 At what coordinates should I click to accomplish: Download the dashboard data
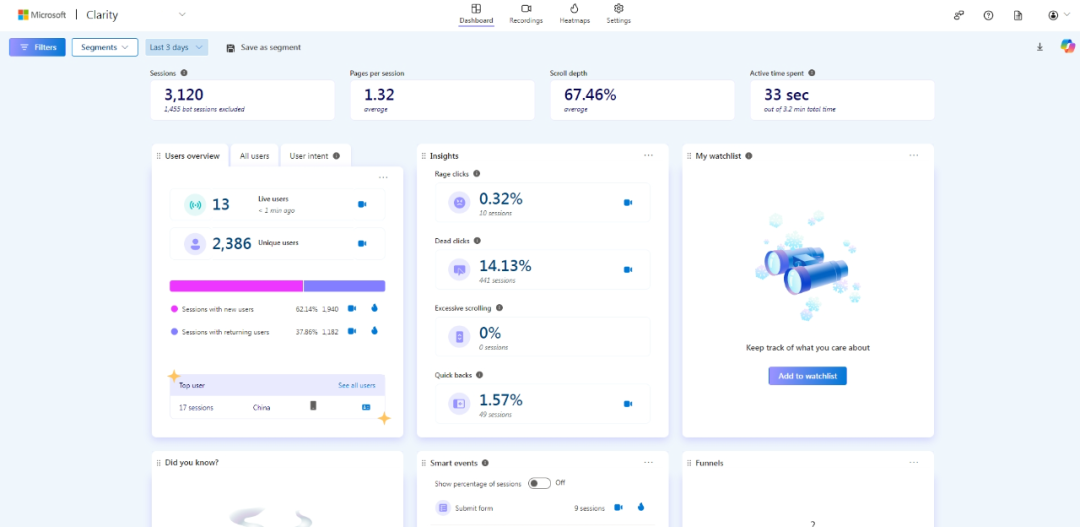coord(1040,47)
